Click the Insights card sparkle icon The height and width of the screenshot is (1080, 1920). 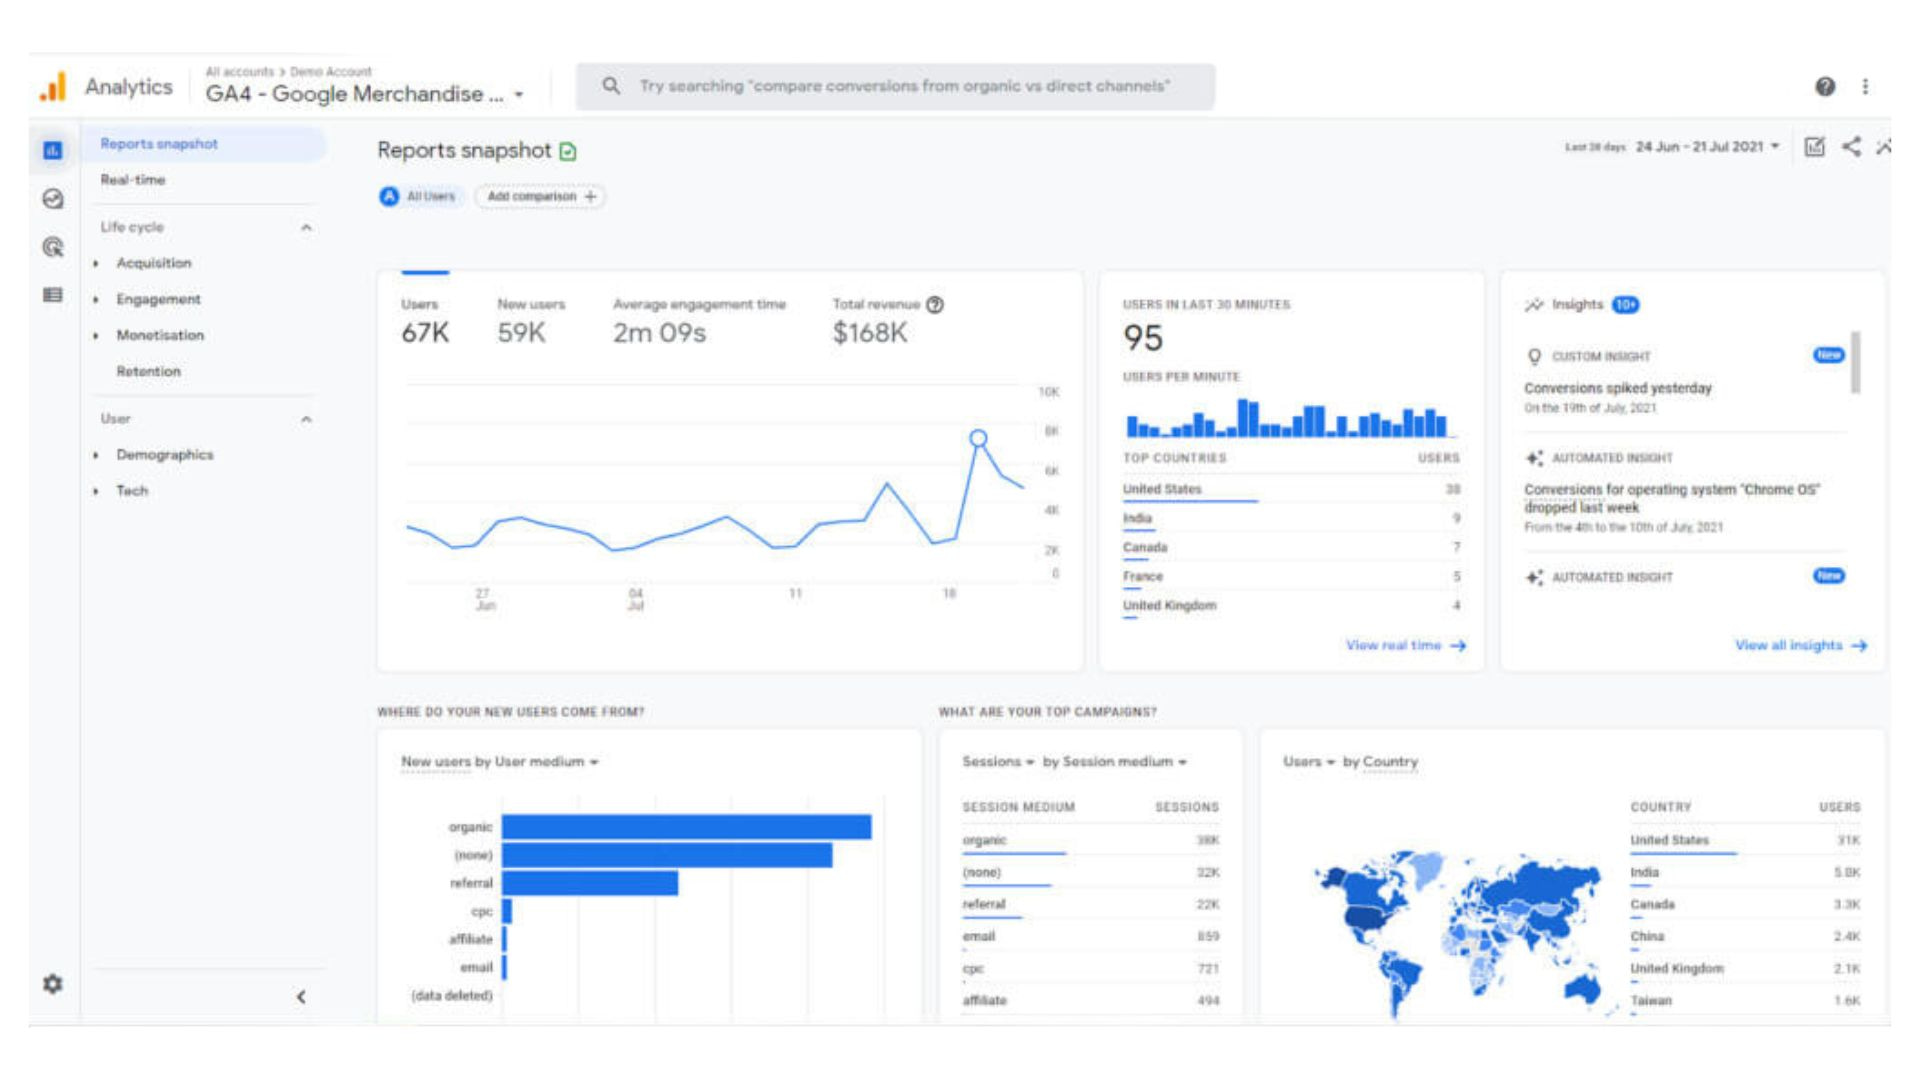[x=1534, y=305]
